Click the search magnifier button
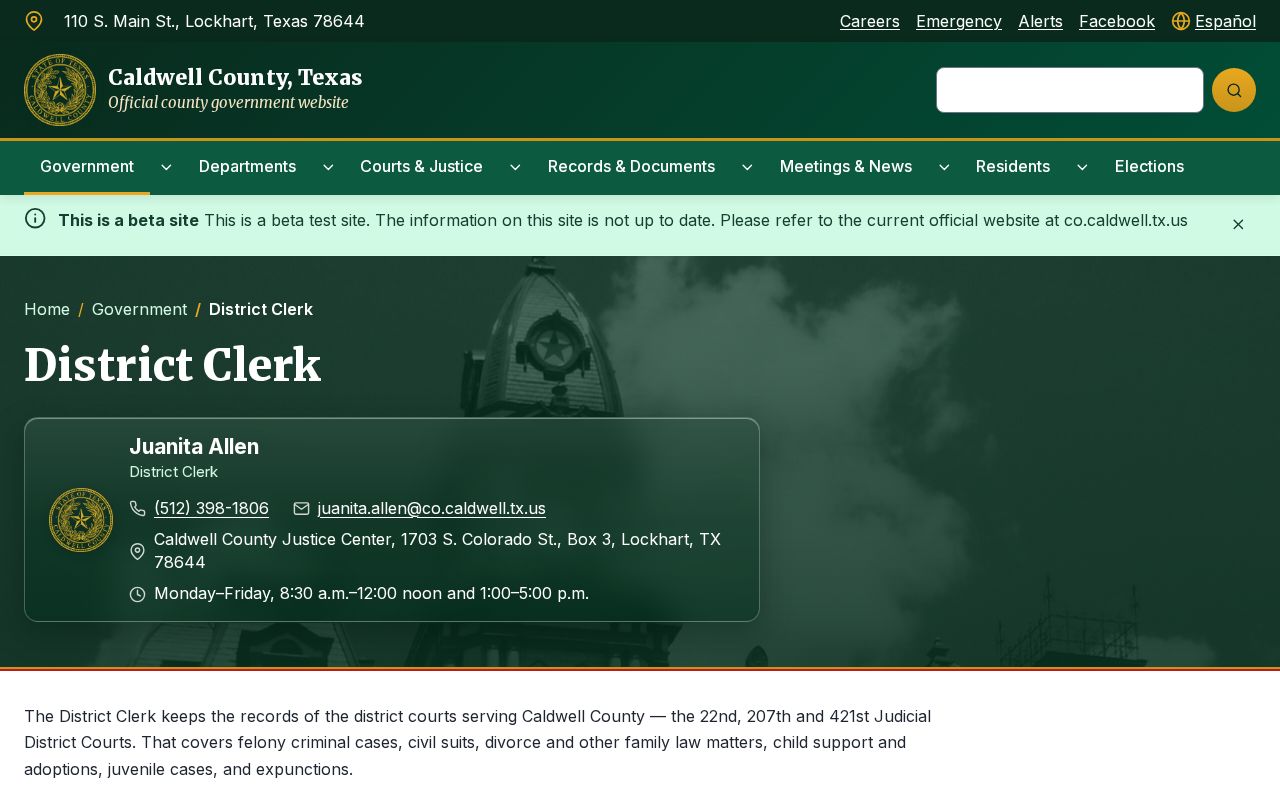The height and width of the screenshot is (800, 1280). pyautogui.click(x=1234, y=90)
